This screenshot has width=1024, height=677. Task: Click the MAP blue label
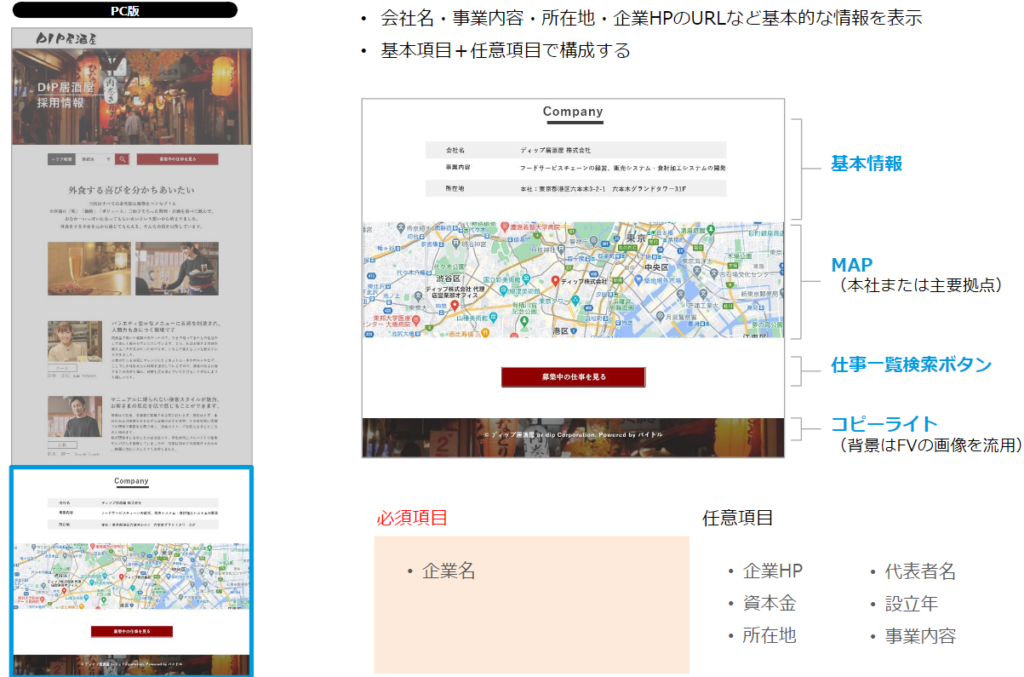tap(852, 265)
